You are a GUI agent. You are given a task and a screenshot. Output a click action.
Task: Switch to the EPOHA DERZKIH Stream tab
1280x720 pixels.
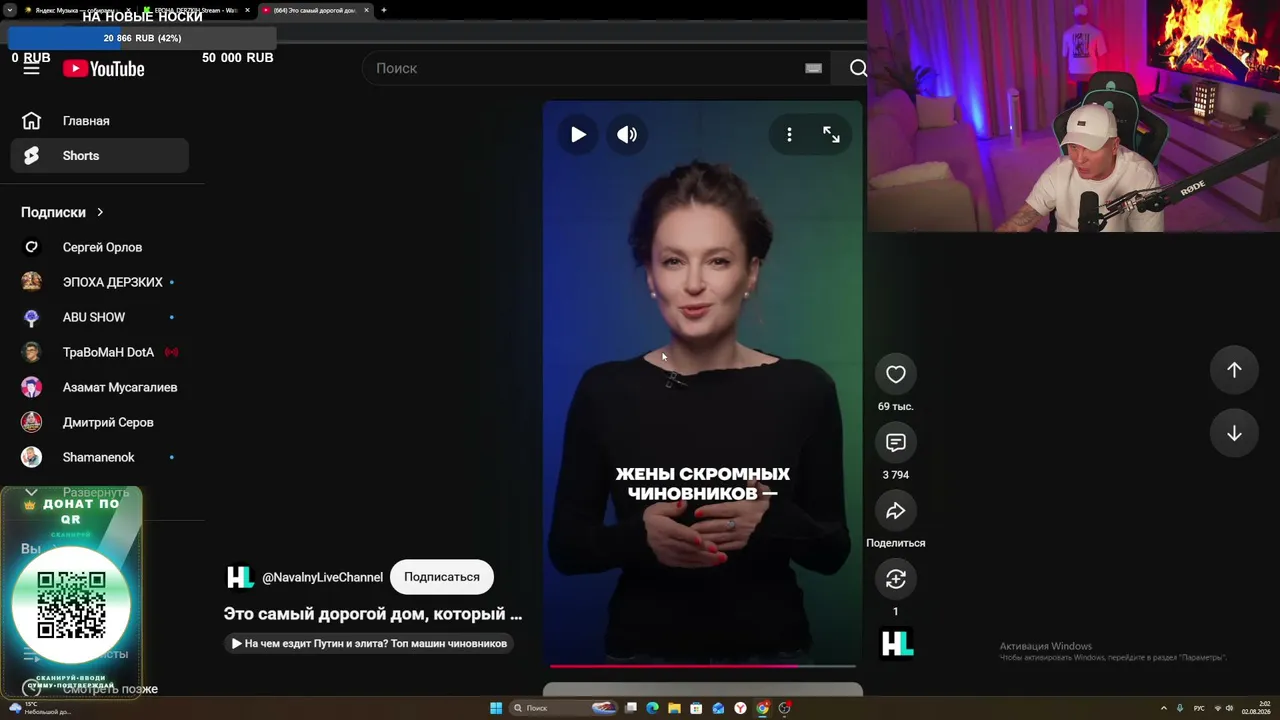point(196,10)
